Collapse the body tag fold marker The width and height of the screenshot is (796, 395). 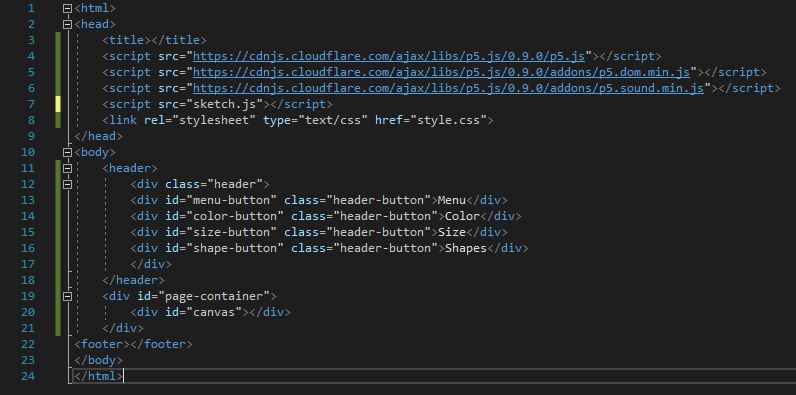click(x=68, y=152)
